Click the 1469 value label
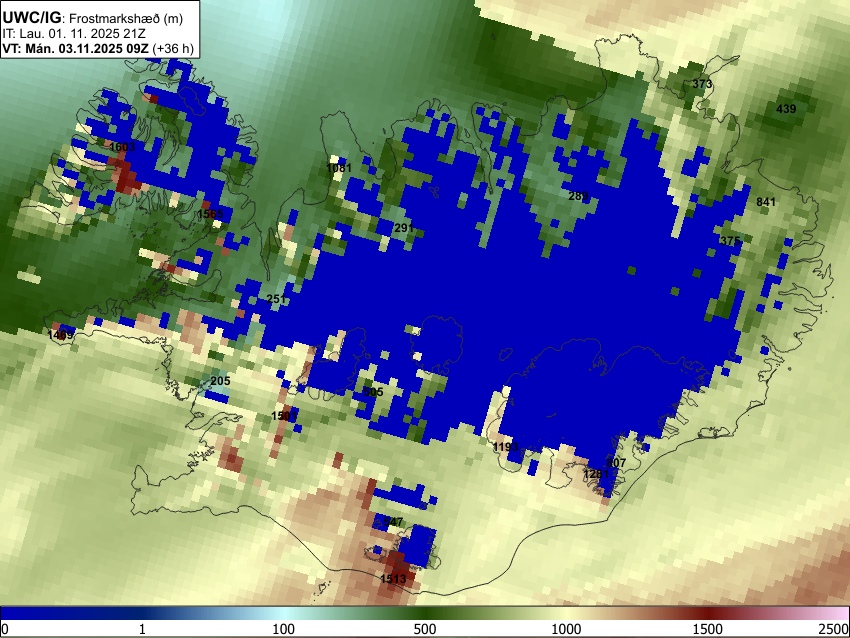Viewport: 850px width, 638px height. (61, 335)
